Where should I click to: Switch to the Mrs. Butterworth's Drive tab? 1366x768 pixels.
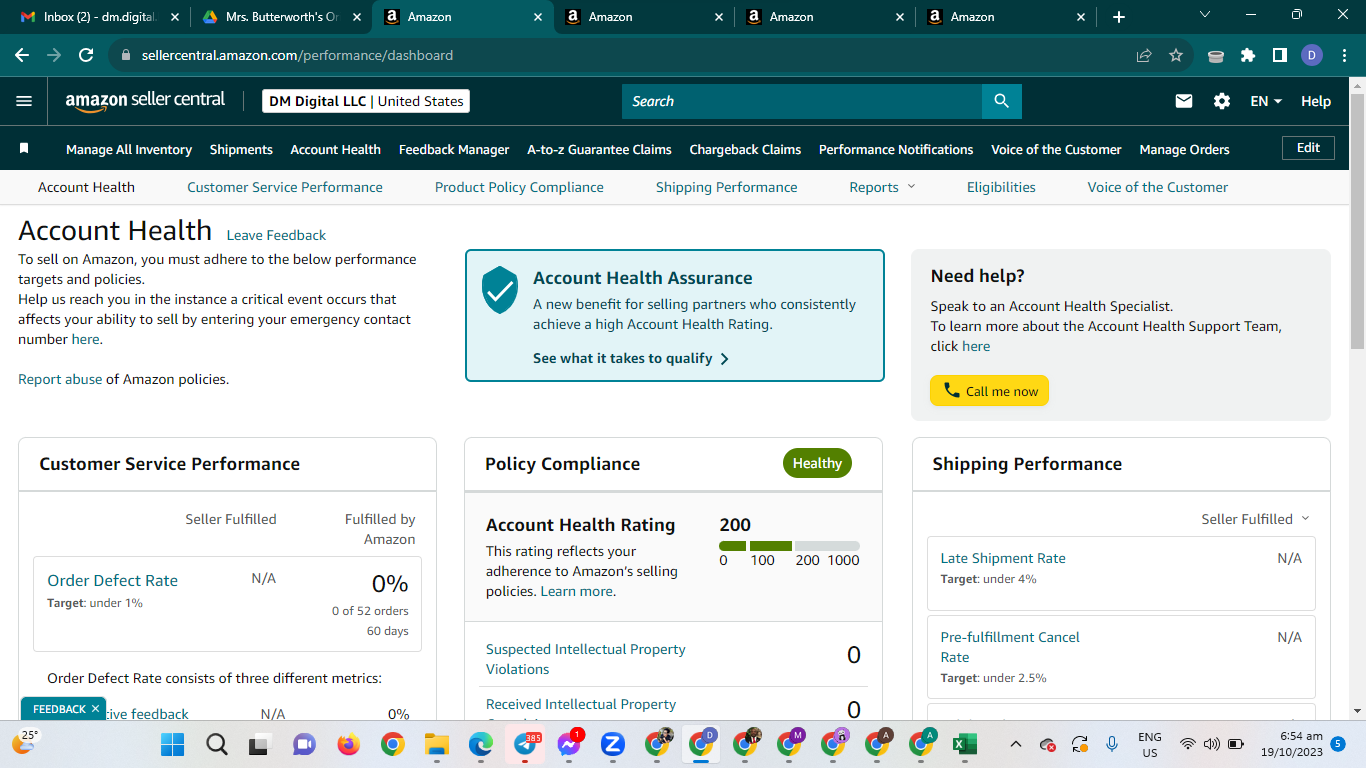point(280,17)
